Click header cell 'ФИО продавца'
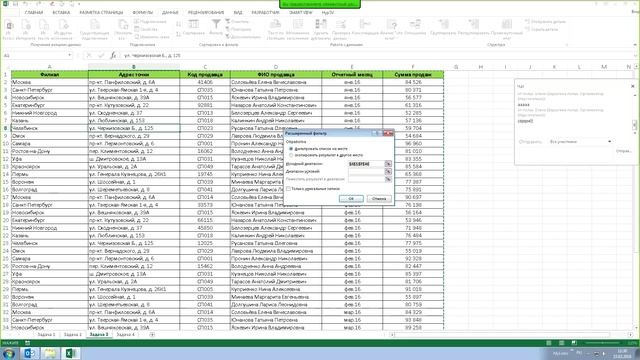The height and width of the screenshot is (360, 640). [276, 75]
